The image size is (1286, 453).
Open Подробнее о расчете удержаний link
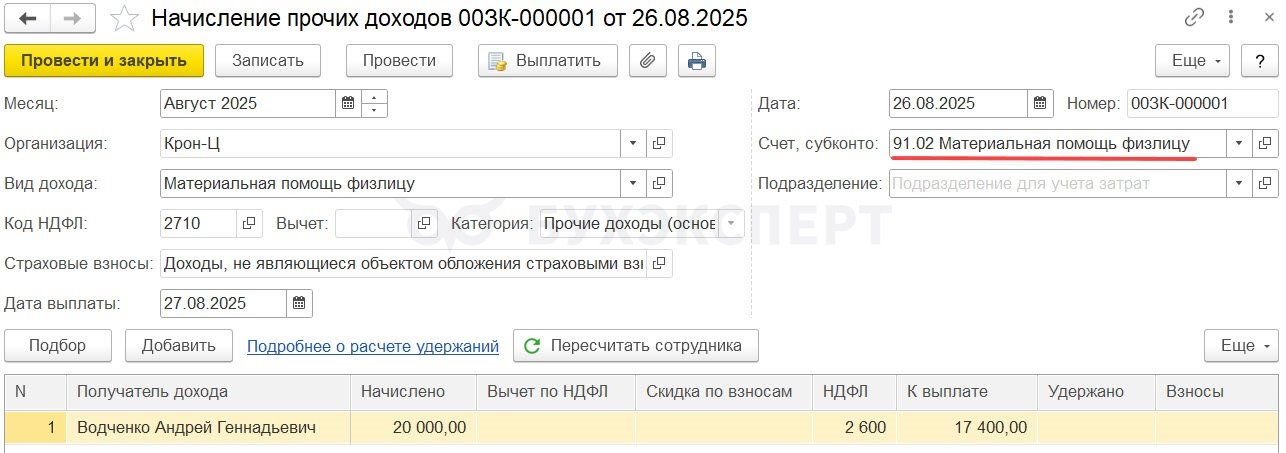[373, 346]
